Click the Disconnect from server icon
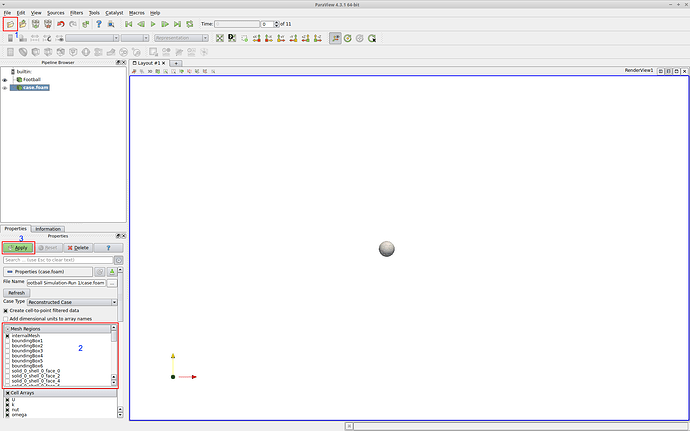 pos(48,24)
